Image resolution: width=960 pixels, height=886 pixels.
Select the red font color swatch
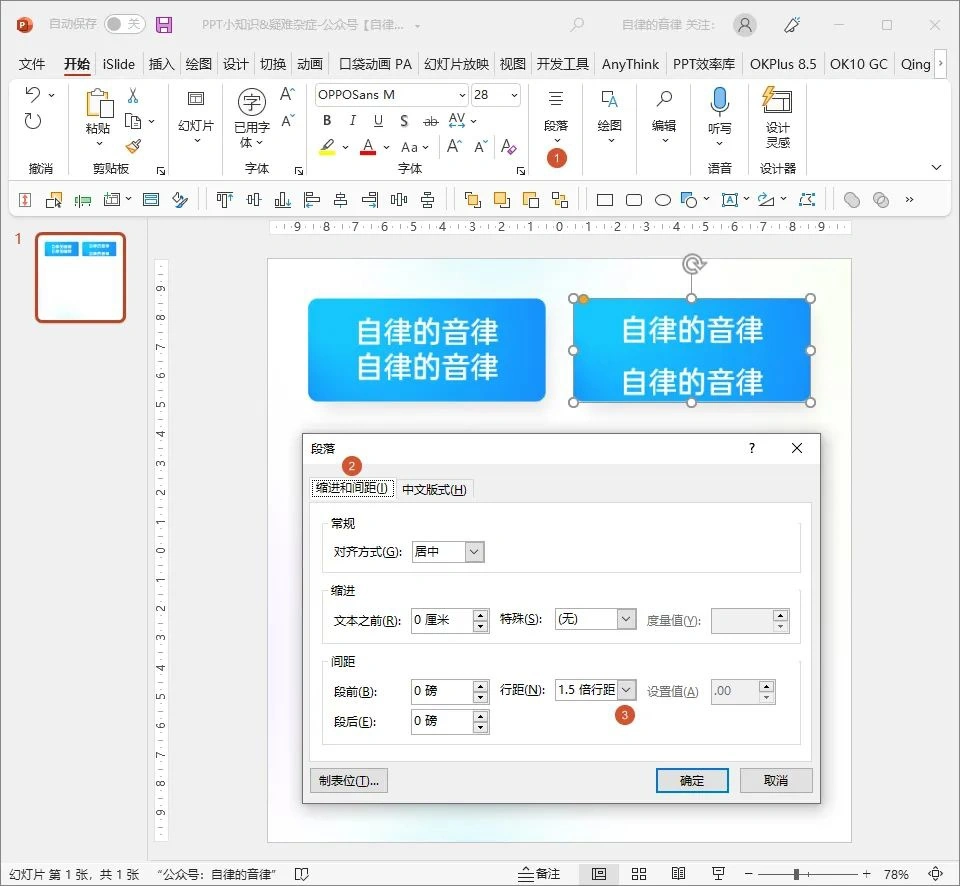pyautogui.click(x=370, y=147)
